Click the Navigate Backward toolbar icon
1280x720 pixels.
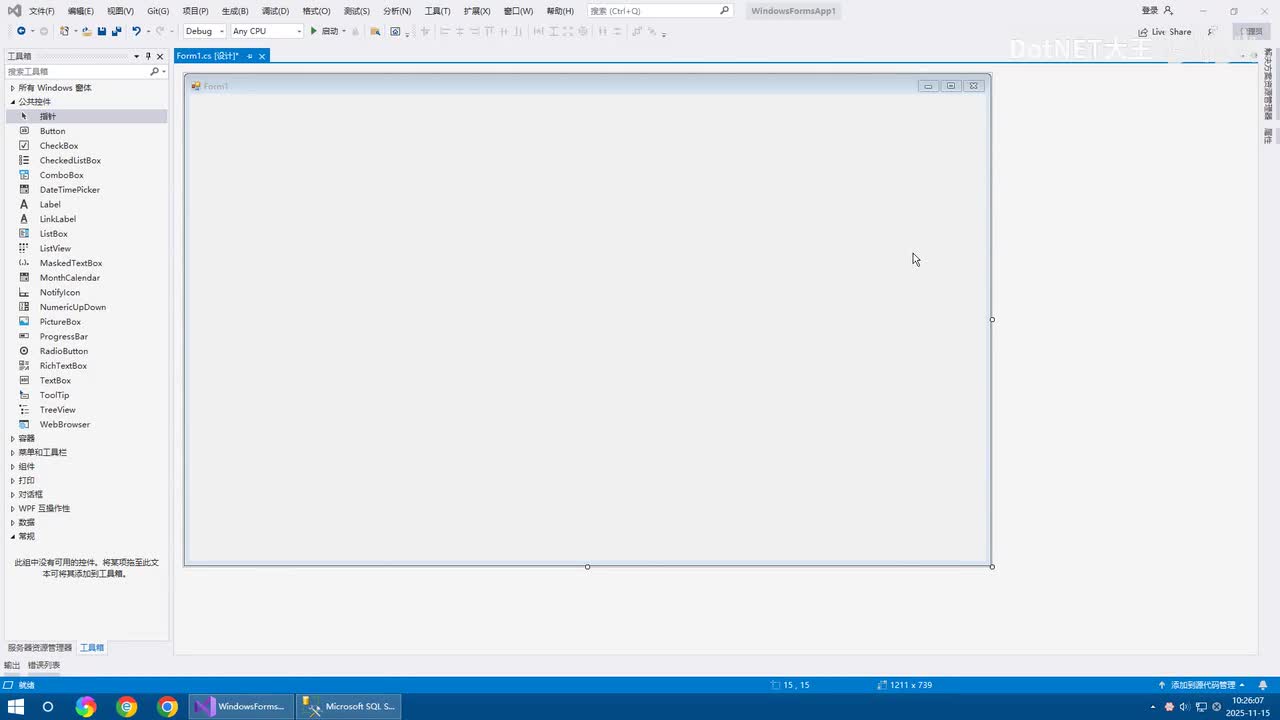click(20, 31)
